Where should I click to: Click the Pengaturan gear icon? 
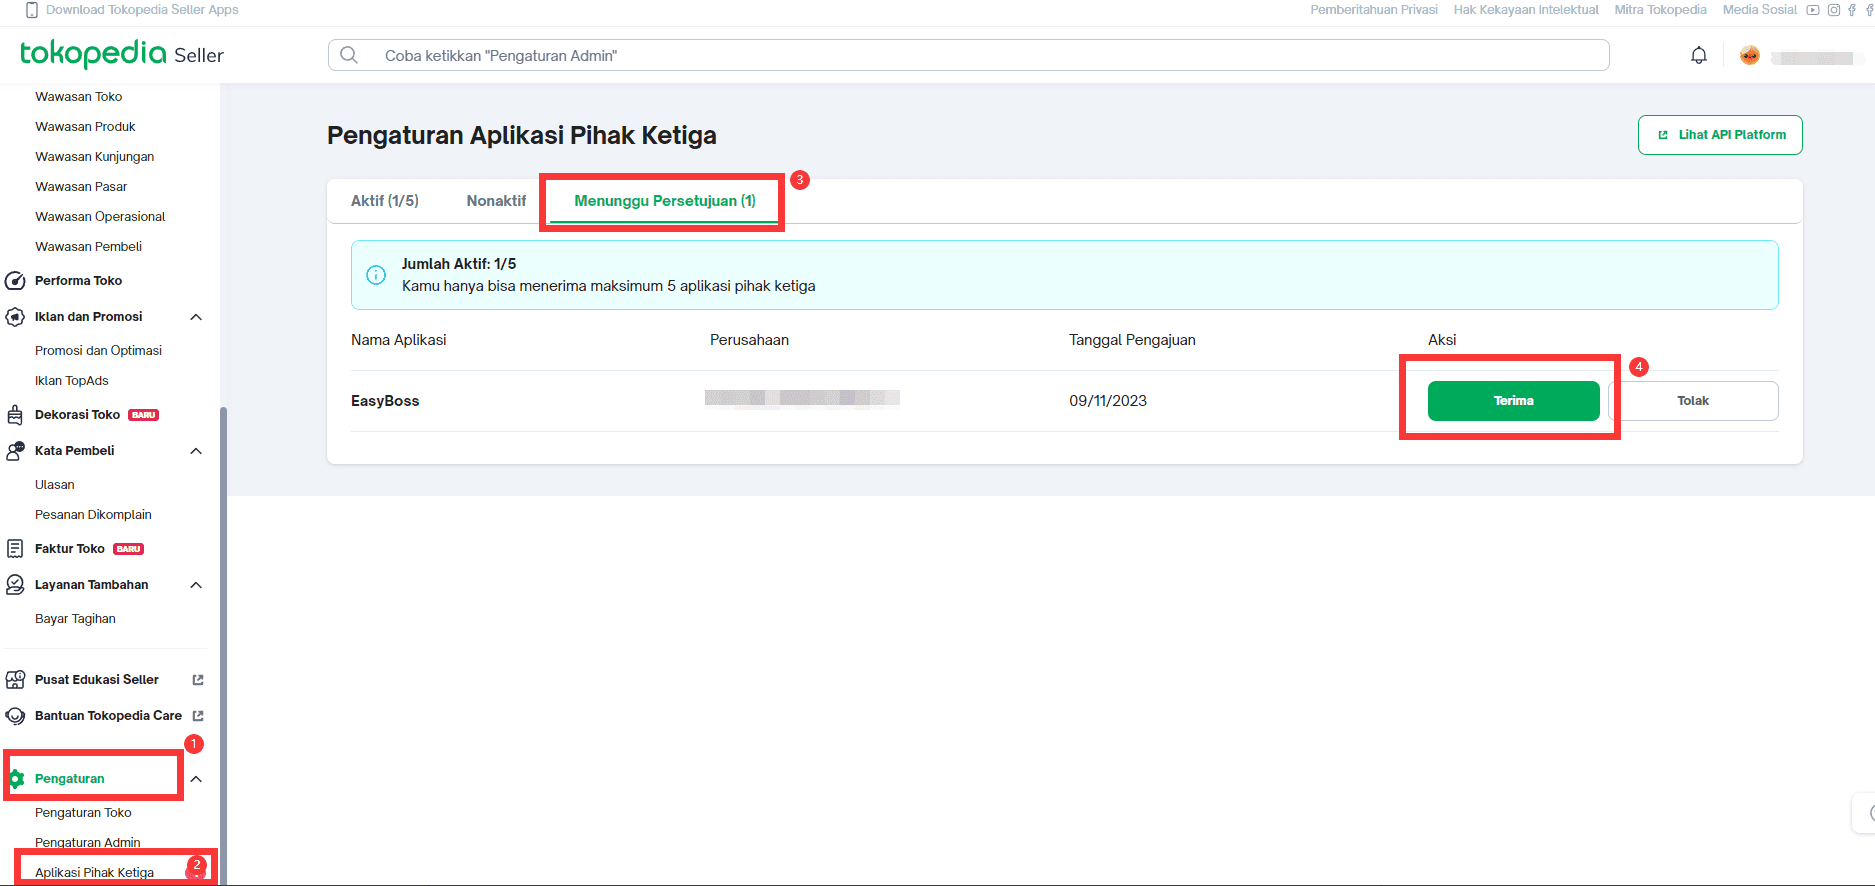[x=16, y=779]
